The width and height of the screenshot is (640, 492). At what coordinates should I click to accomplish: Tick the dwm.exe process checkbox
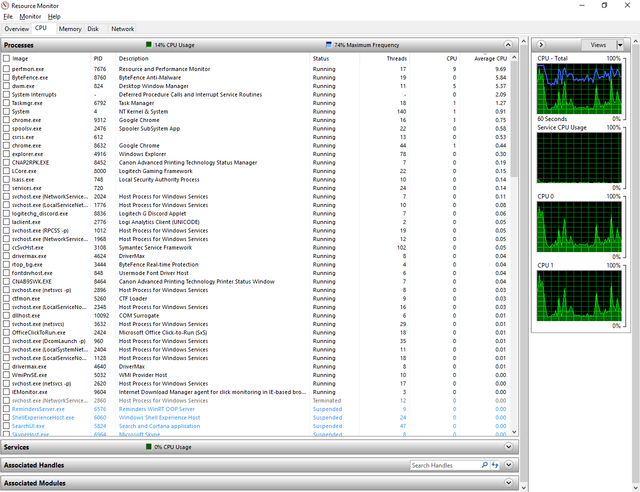click(7, 86)
